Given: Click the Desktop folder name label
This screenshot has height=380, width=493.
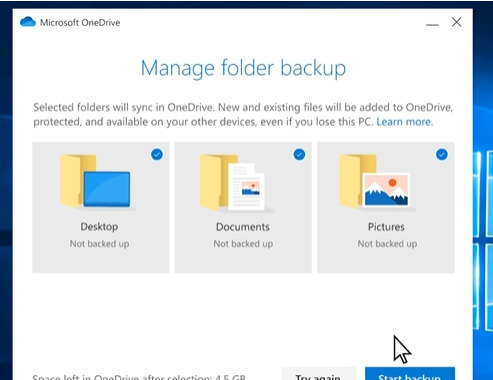Looking at the screenshot, I should click(x=99, y=227).
